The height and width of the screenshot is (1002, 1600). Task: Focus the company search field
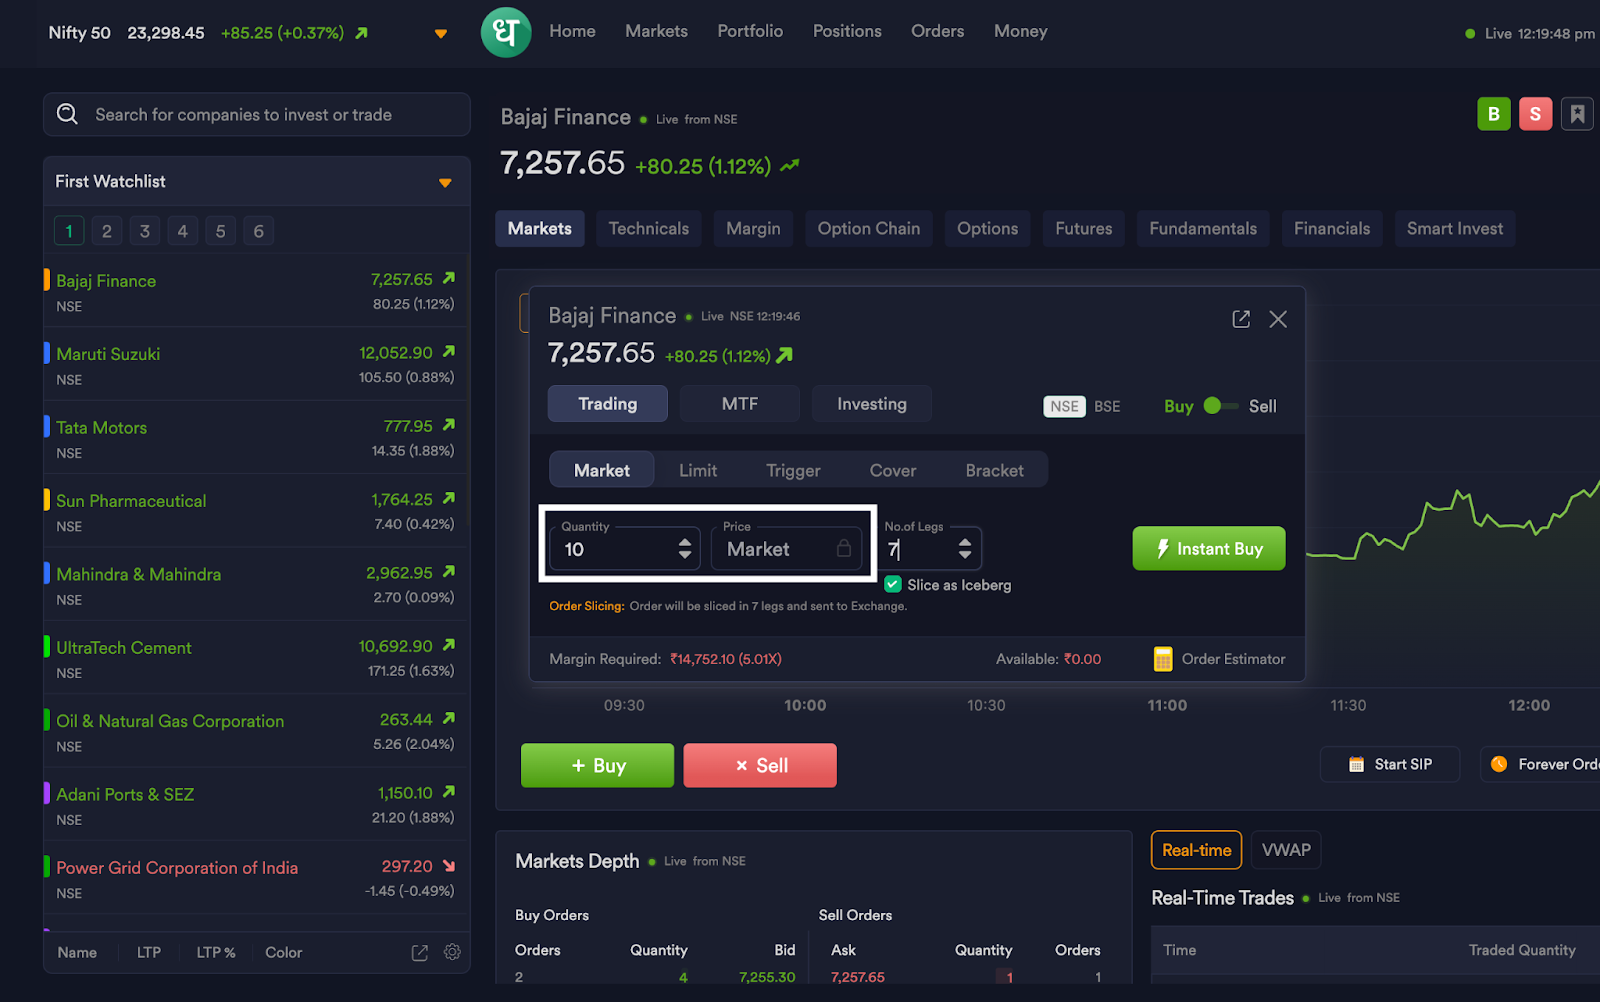[257, 114]
